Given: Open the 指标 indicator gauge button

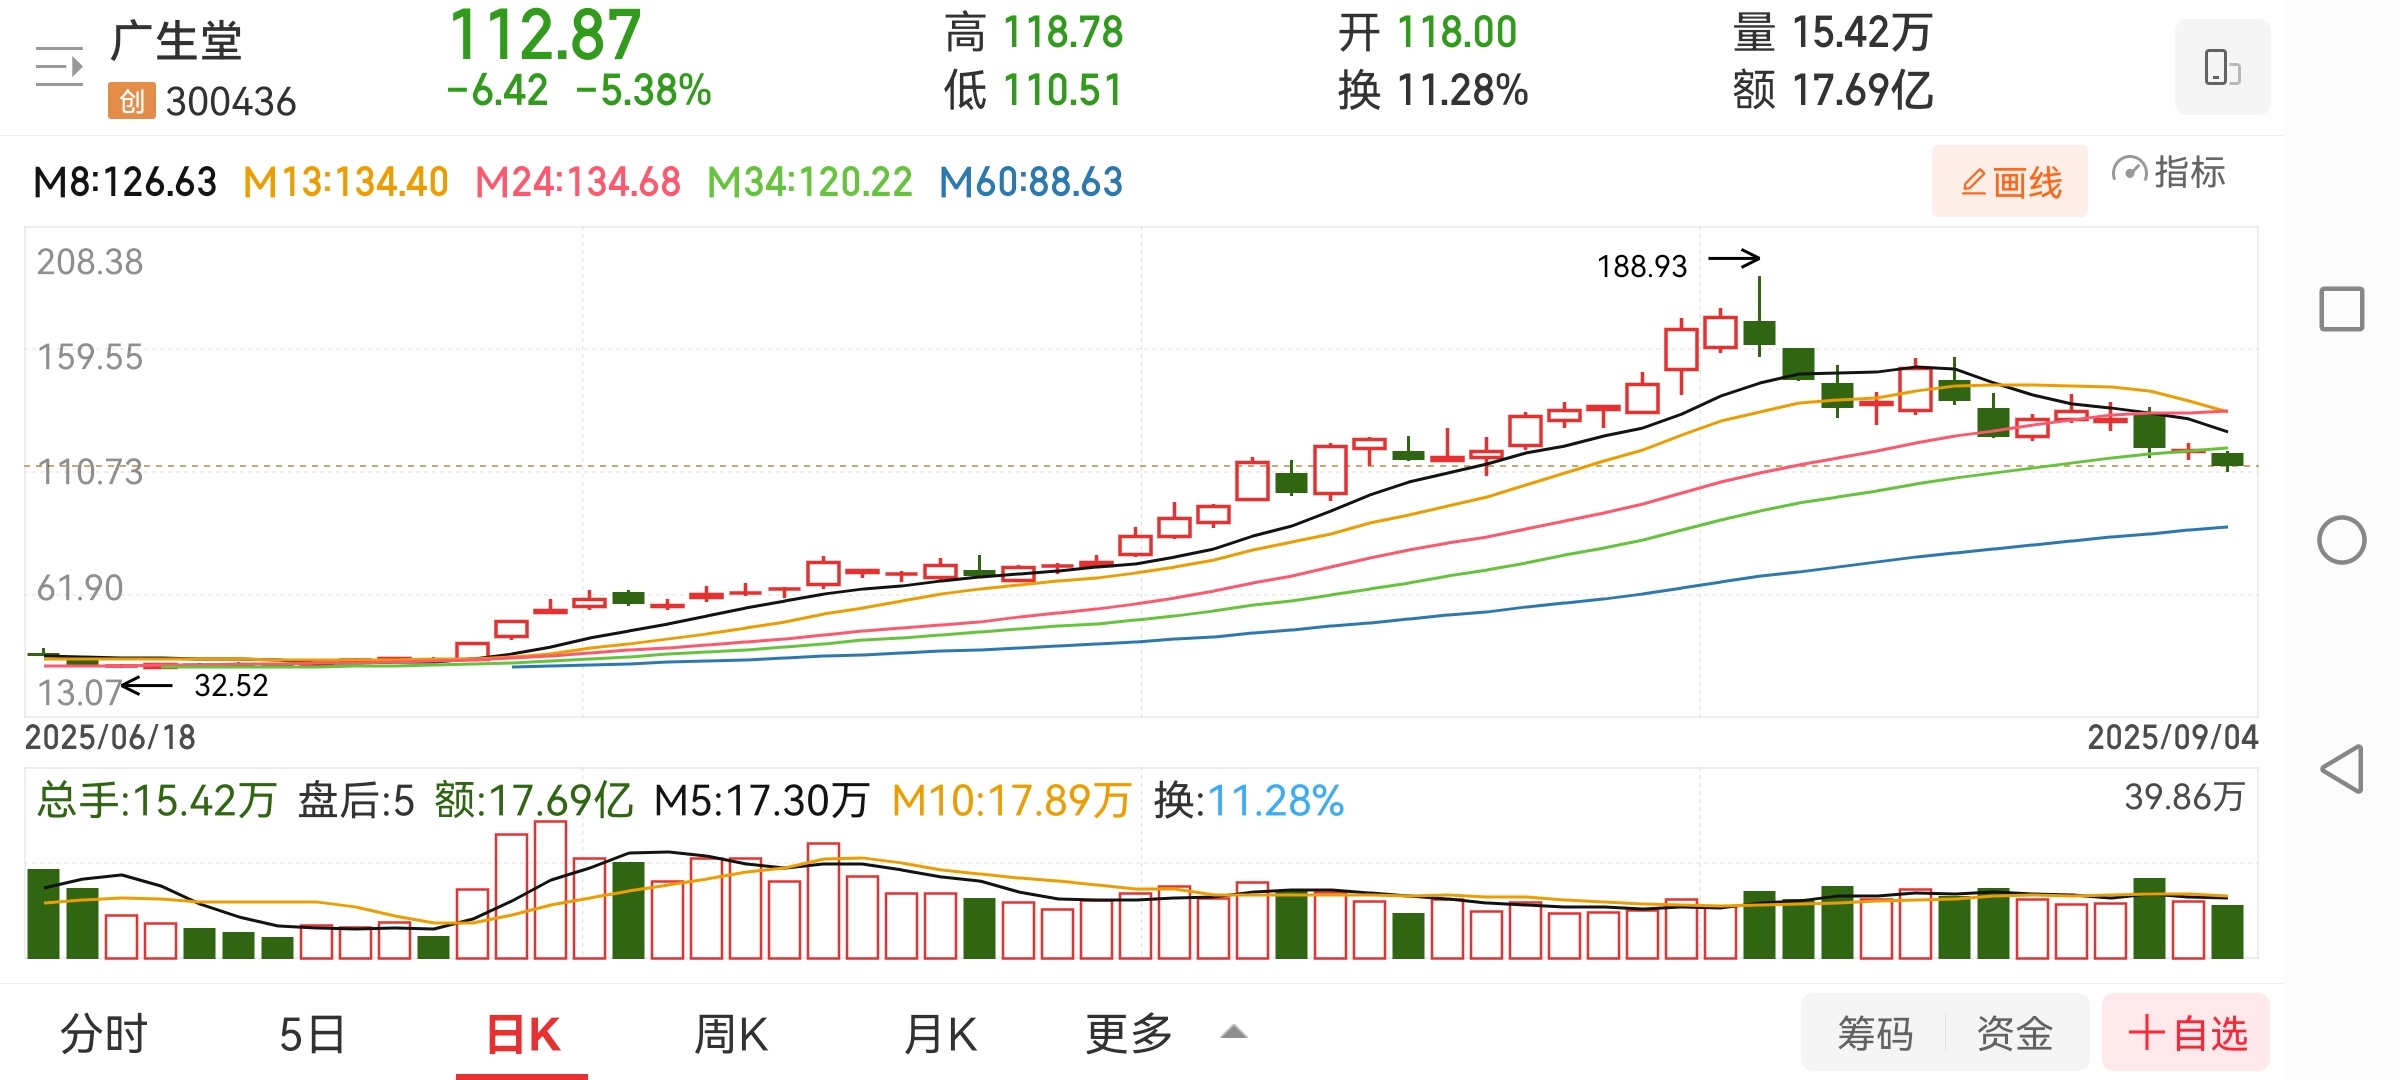Looking at the screenshot, I should click(x=2168, y=173).
